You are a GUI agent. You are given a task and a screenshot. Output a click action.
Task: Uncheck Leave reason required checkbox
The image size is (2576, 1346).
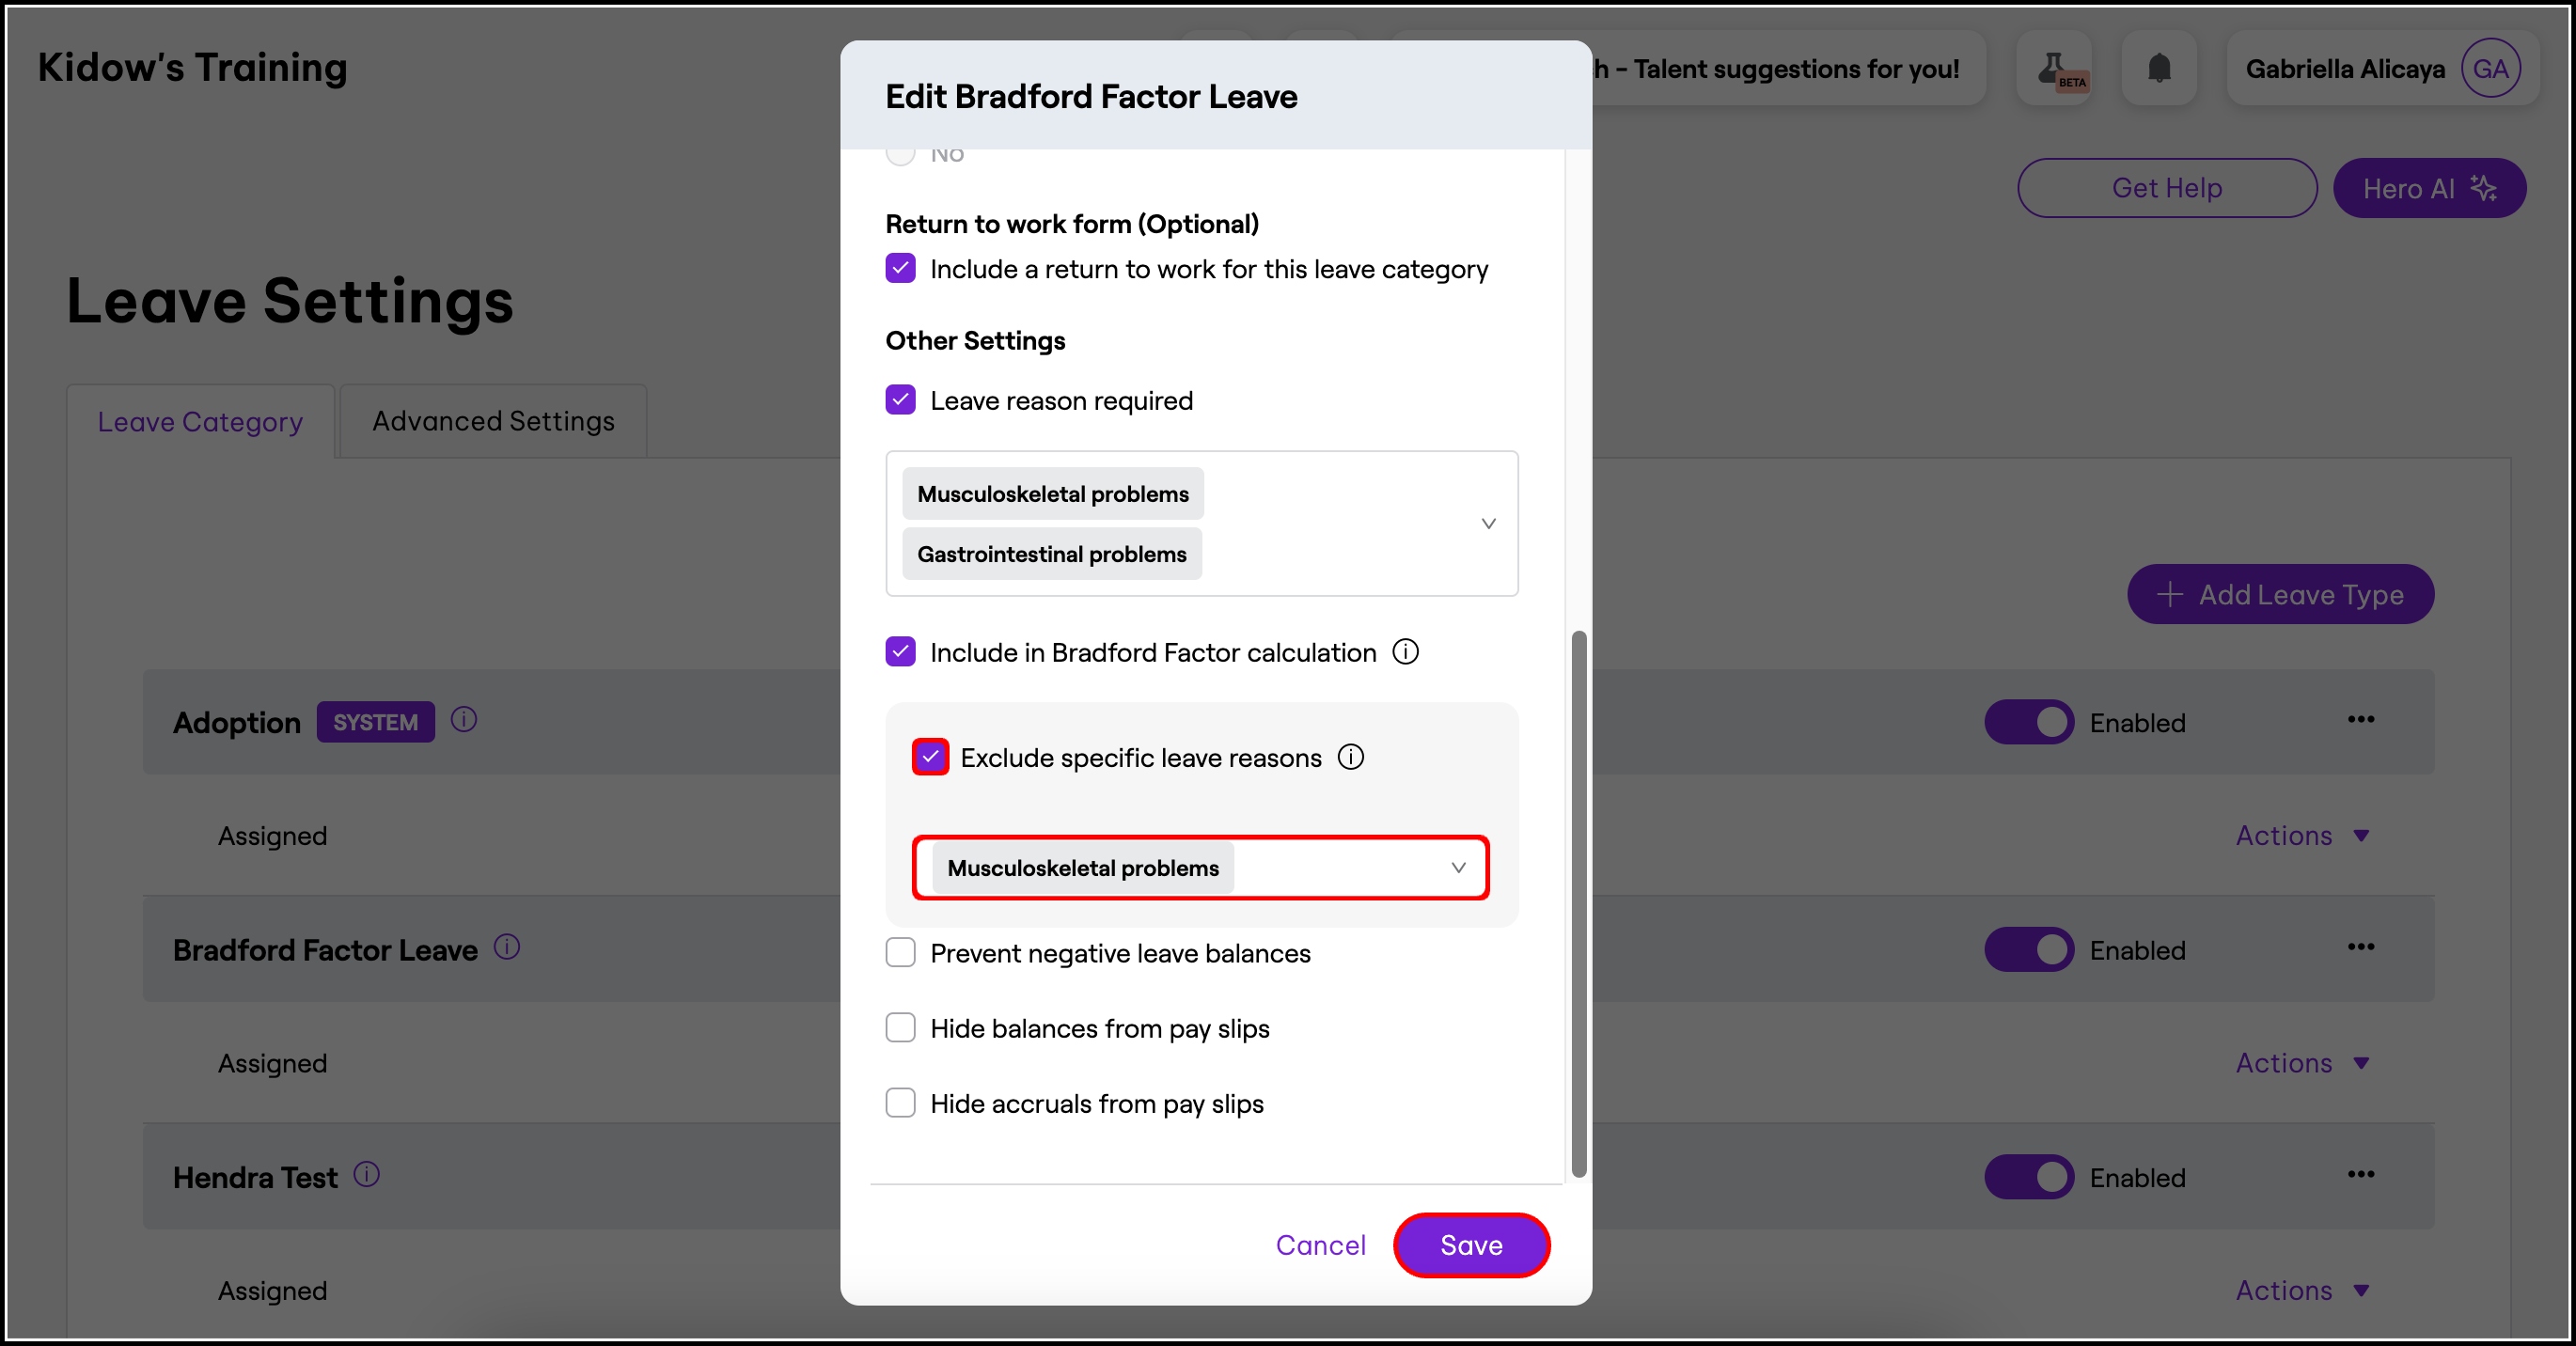click(x=900, y=400)
